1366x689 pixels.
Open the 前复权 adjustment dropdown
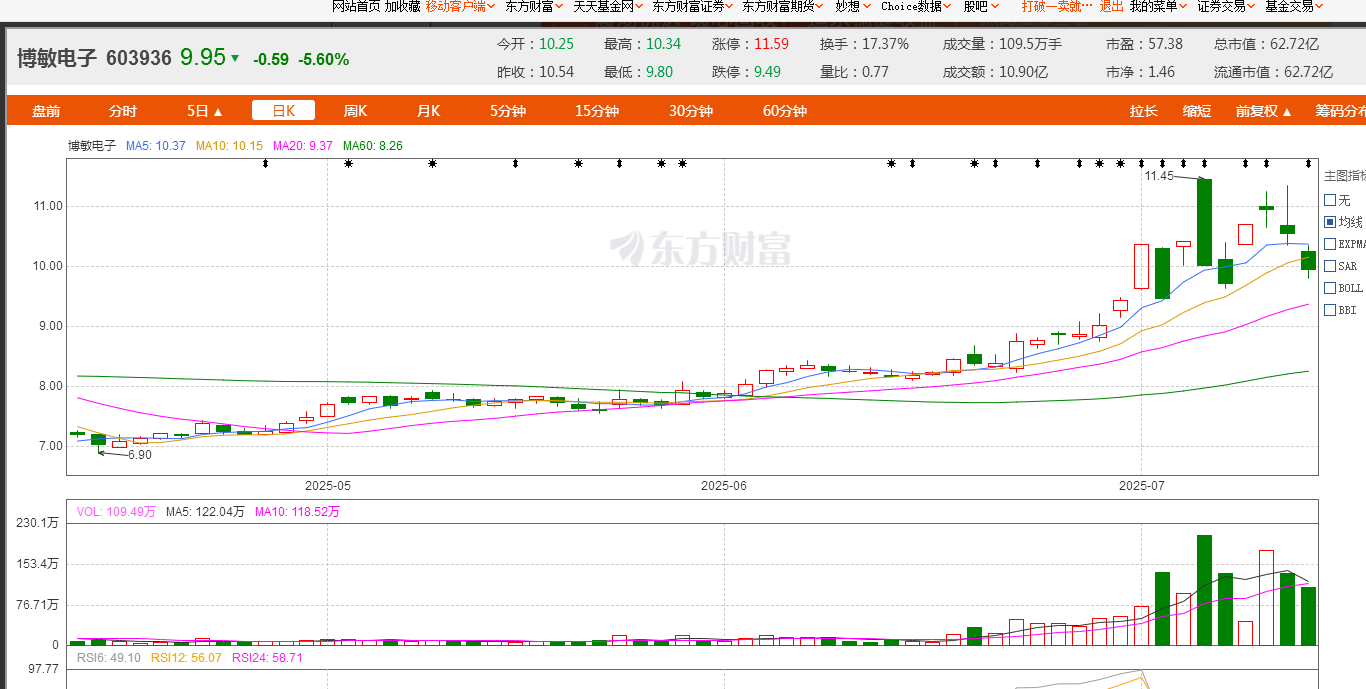(1264, 111)
